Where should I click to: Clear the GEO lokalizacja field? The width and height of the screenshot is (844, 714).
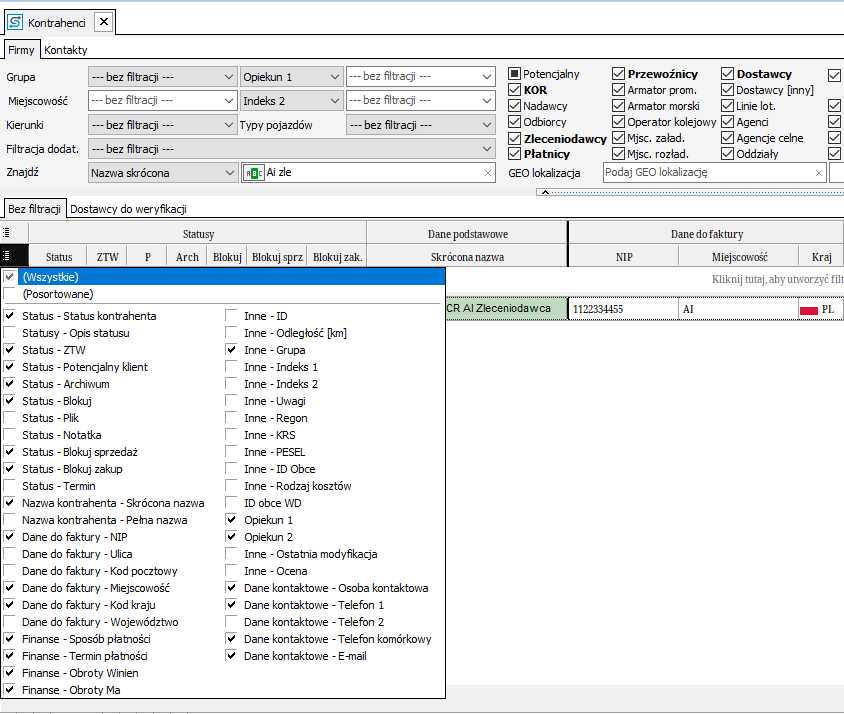pos(818,173)
